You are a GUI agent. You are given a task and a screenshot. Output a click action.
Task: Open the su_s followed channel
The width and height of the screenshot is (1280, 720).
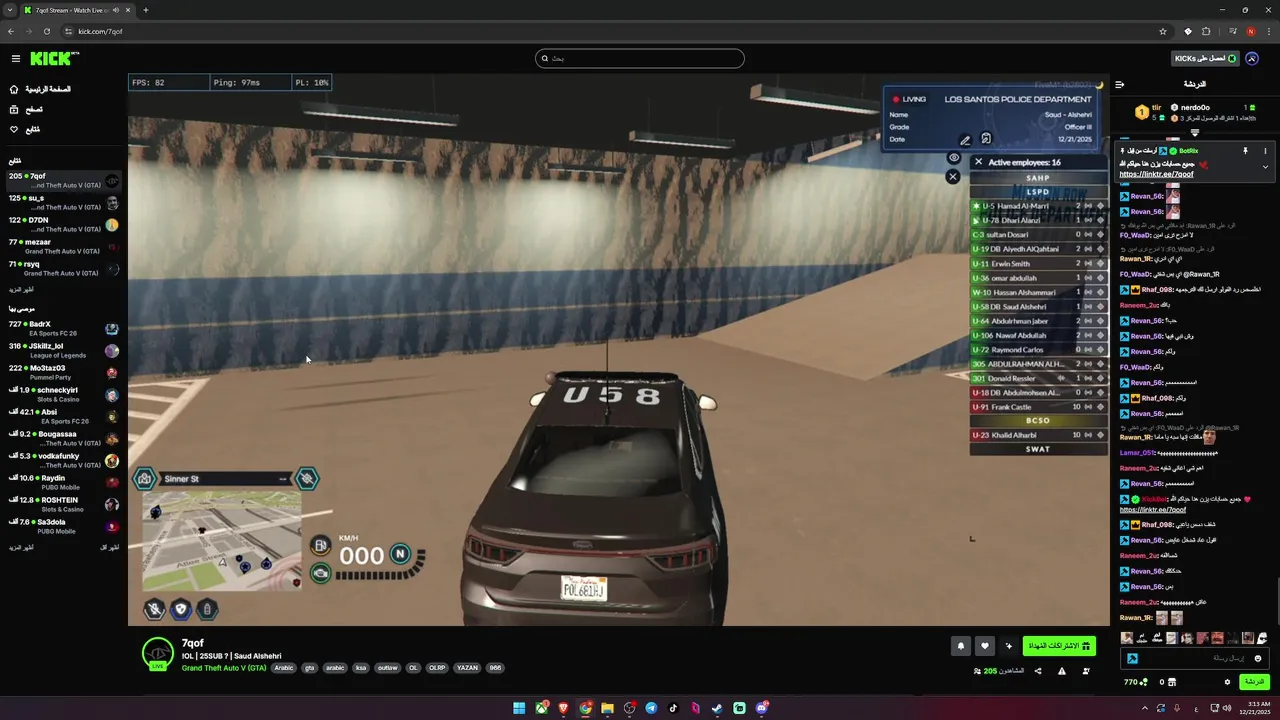click(x=62, y=203)
